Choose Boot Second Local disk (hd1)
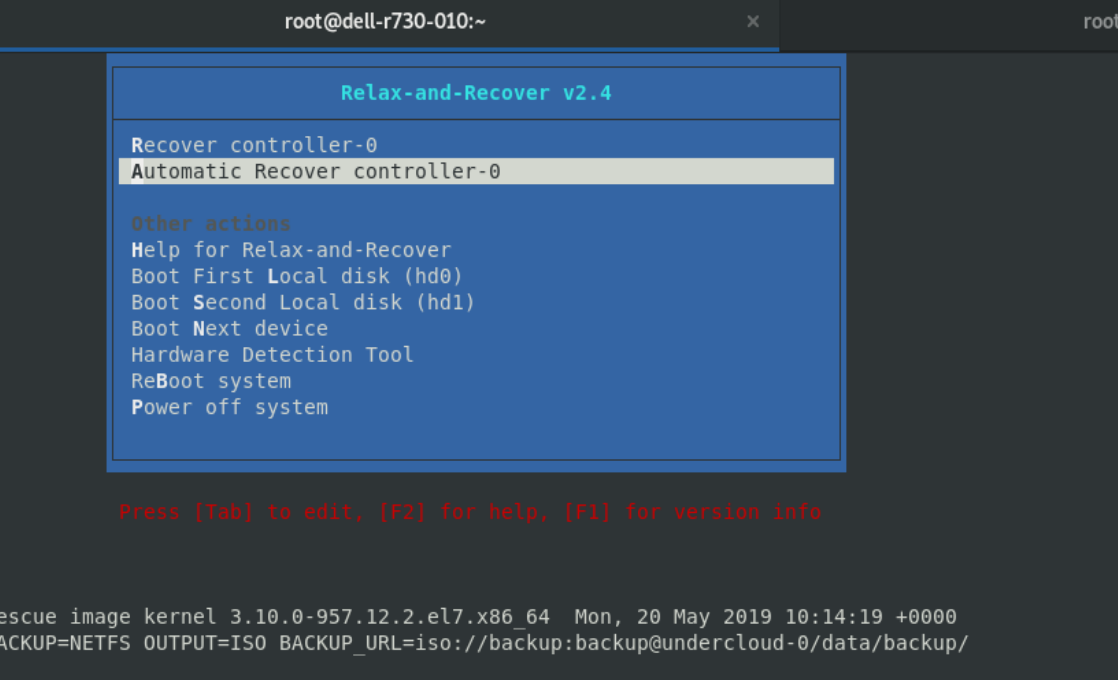 click(x=302, y=303)
